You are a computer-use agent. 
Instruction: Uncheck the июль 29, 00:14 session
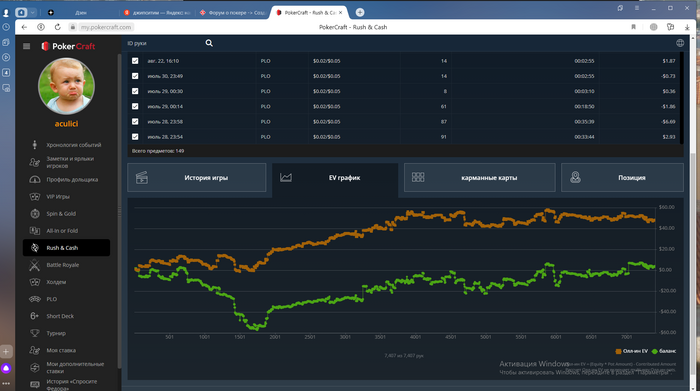click(135, 106)
